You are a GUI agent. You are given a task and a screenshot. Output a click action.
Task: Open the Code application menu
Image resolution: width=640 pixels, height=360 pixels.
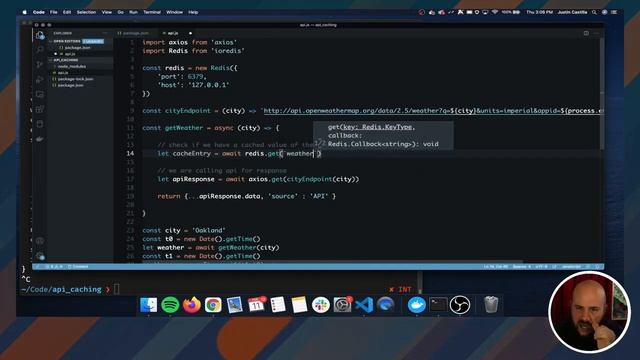click(x=39, y=12)
